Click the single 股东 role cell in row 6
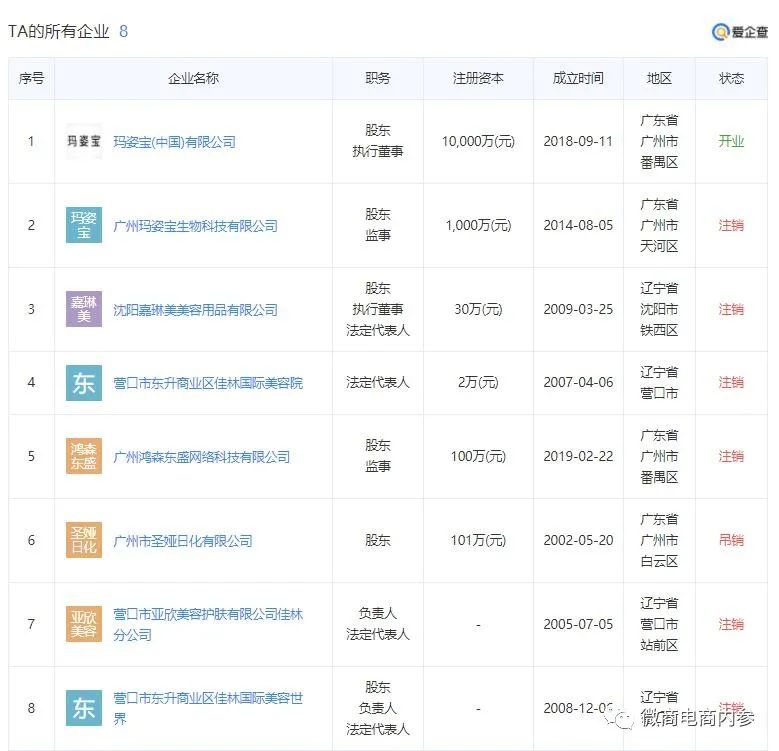Viewport: 779px width, 751px height. [378, 540]
